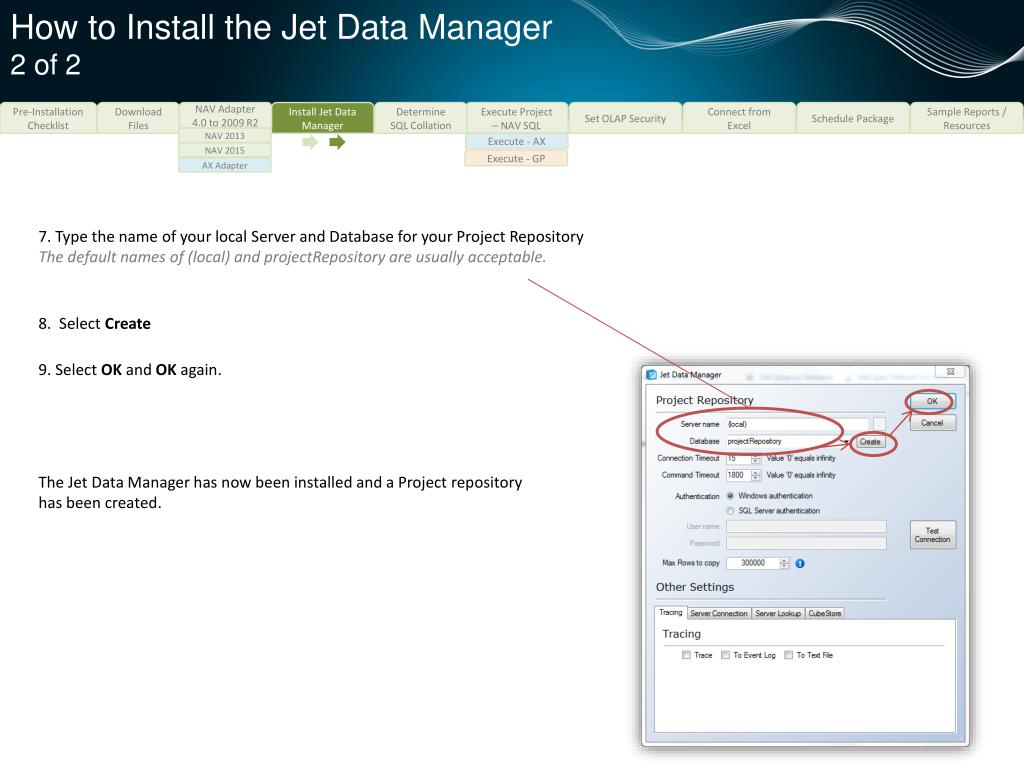Click the Jet Data Manager title bar icon
1024x768 pixels.
coord(651,374)
